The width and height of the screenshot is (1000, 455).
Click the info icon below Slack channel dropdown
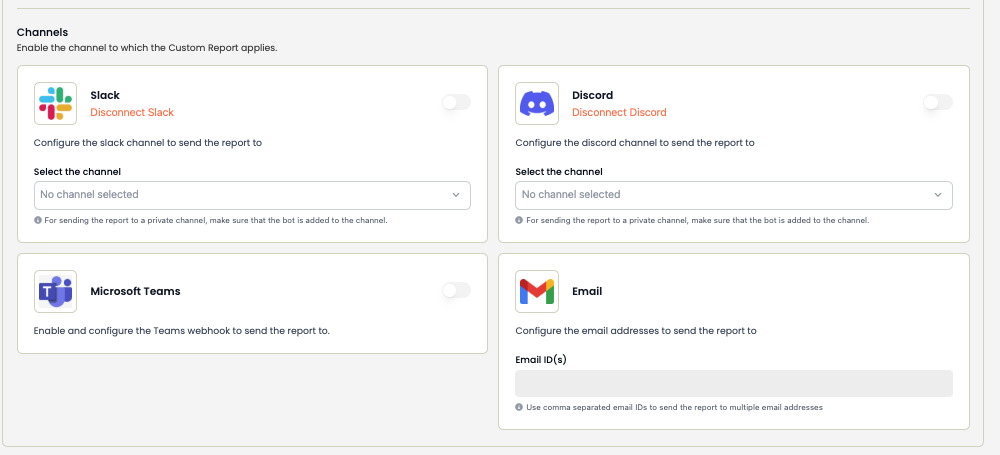38,220
